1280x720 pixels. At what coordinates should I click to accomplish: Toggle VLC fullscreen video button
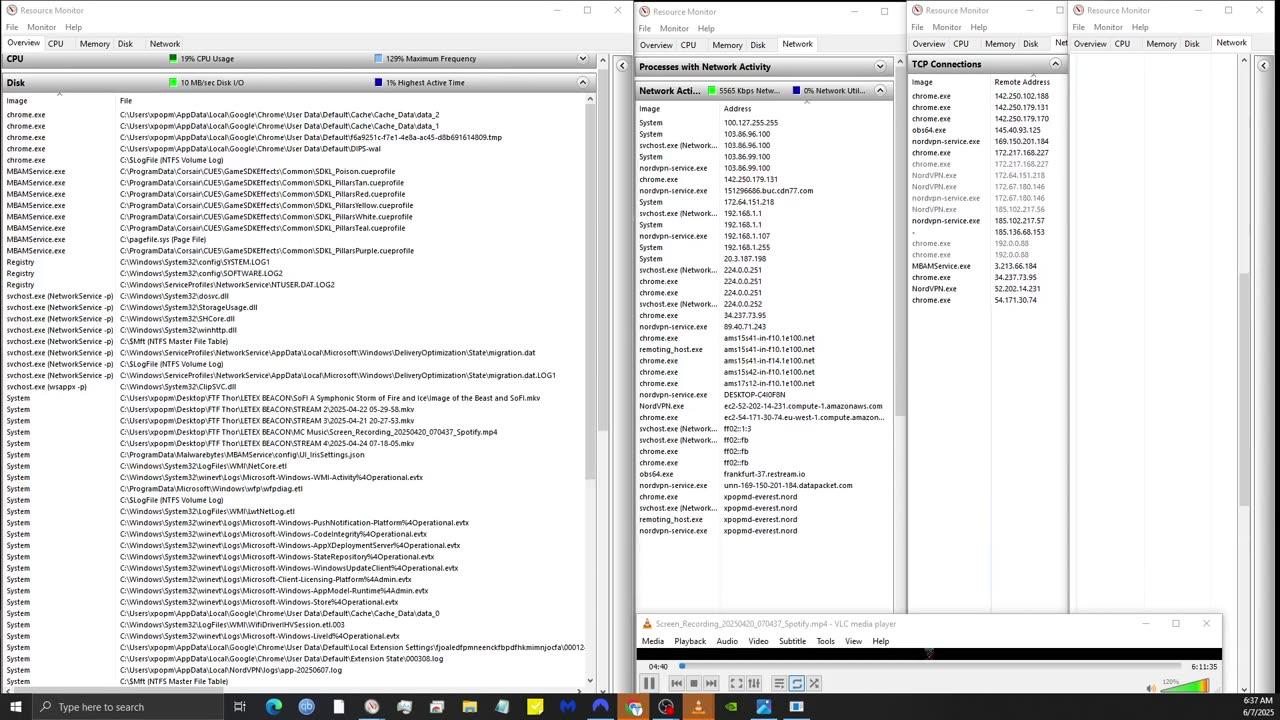[736, 683]
